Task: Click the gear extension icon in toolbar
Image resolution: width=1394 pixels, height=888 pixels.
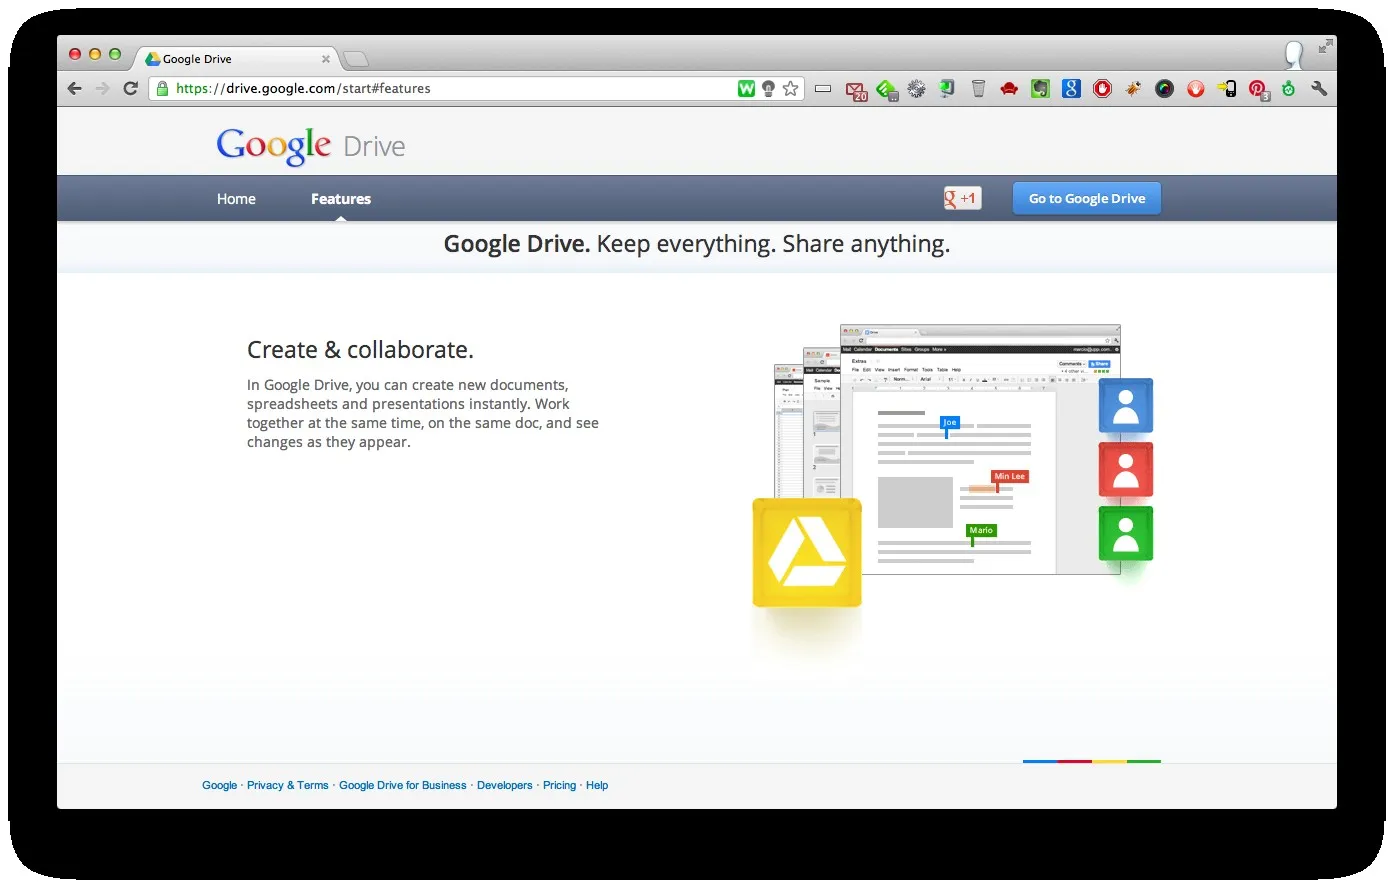Action: (916, 89)
